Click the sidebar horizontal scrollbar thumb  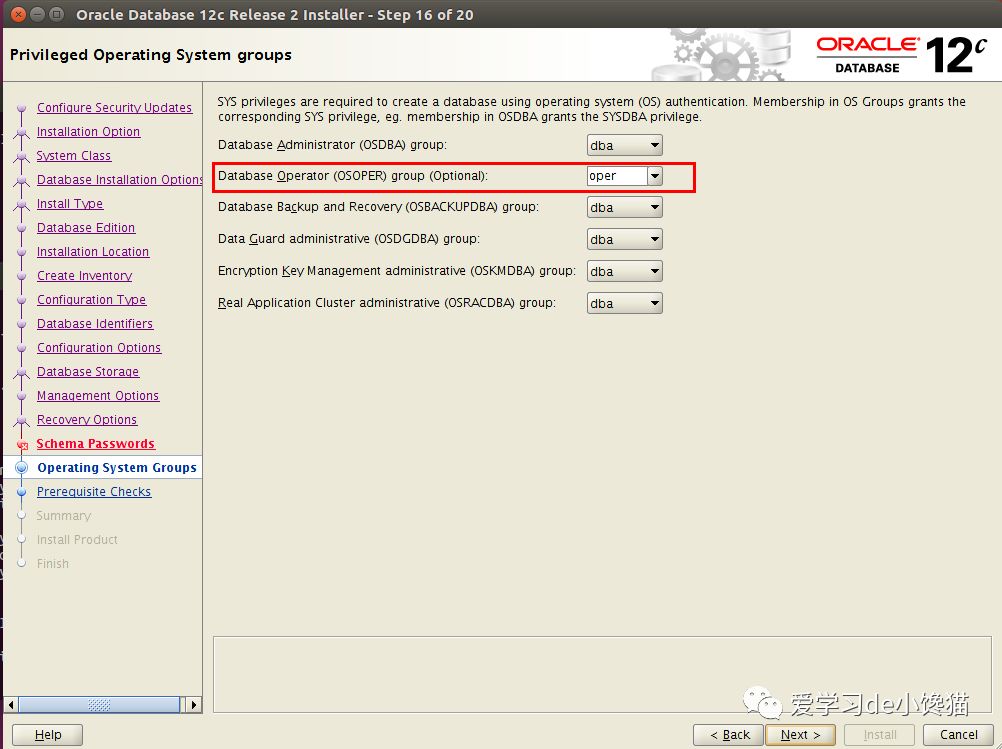(99, 705)
